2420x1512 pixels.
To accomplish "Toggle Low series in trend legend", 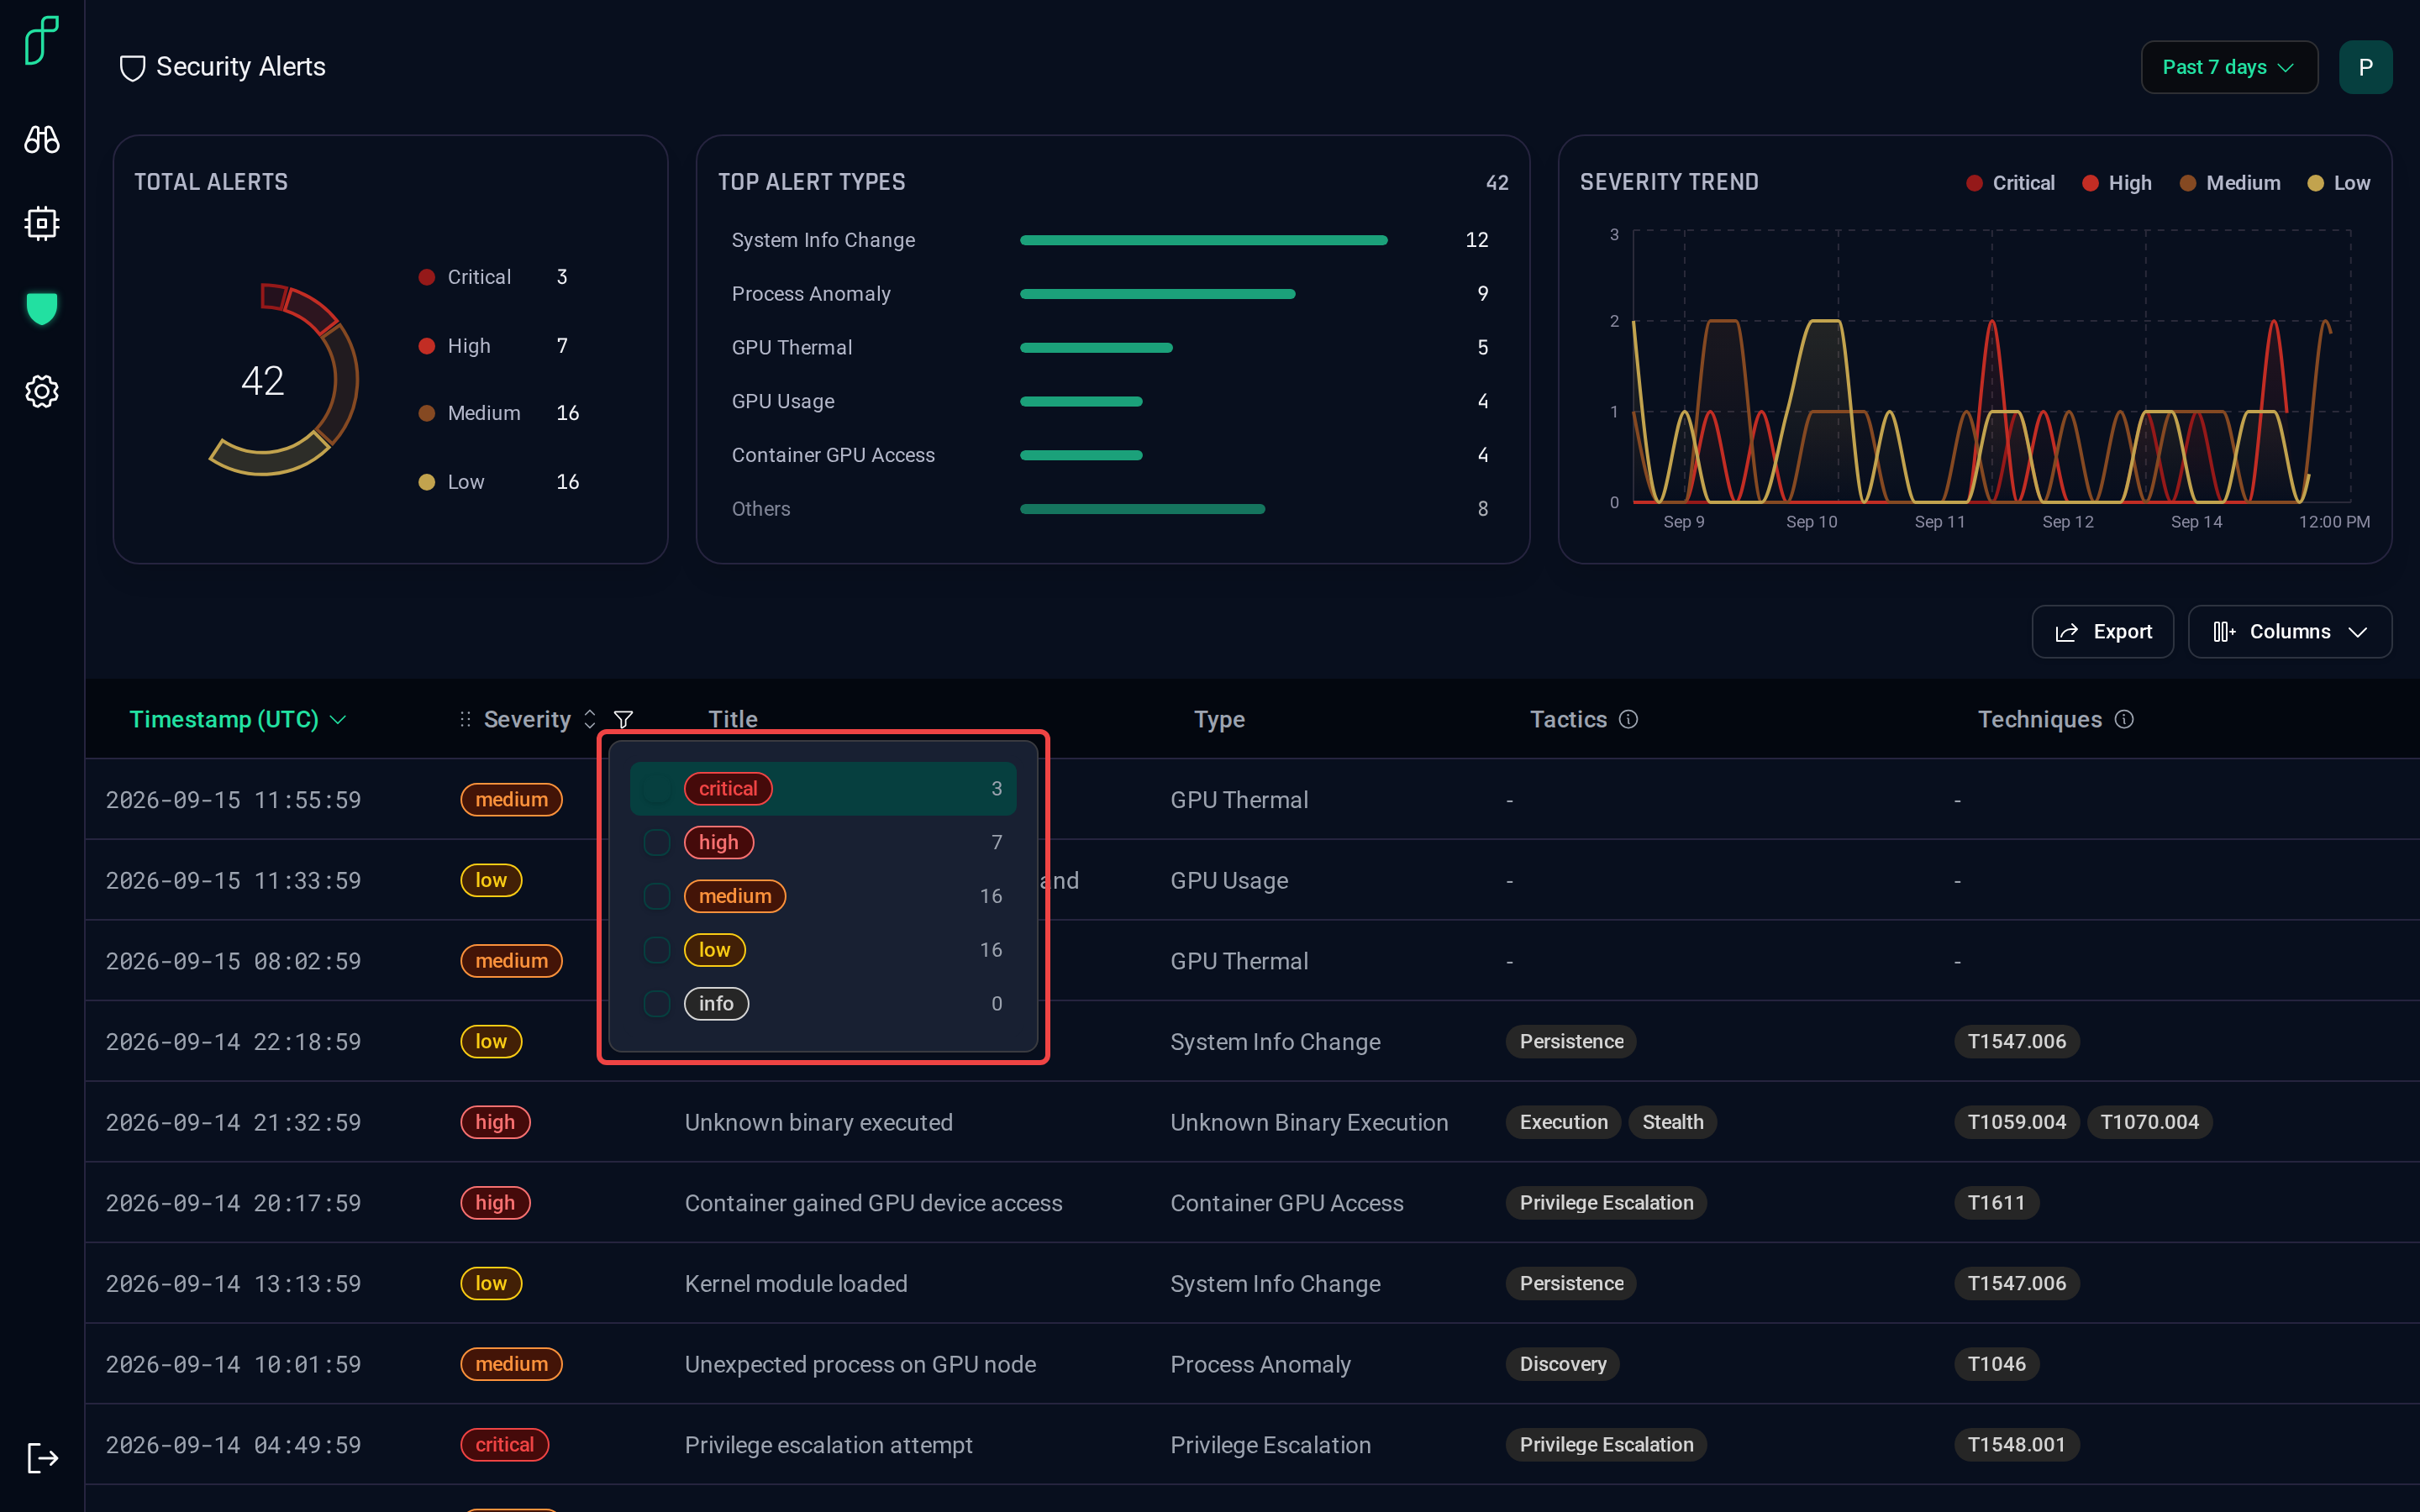I will click(2338, 183).
